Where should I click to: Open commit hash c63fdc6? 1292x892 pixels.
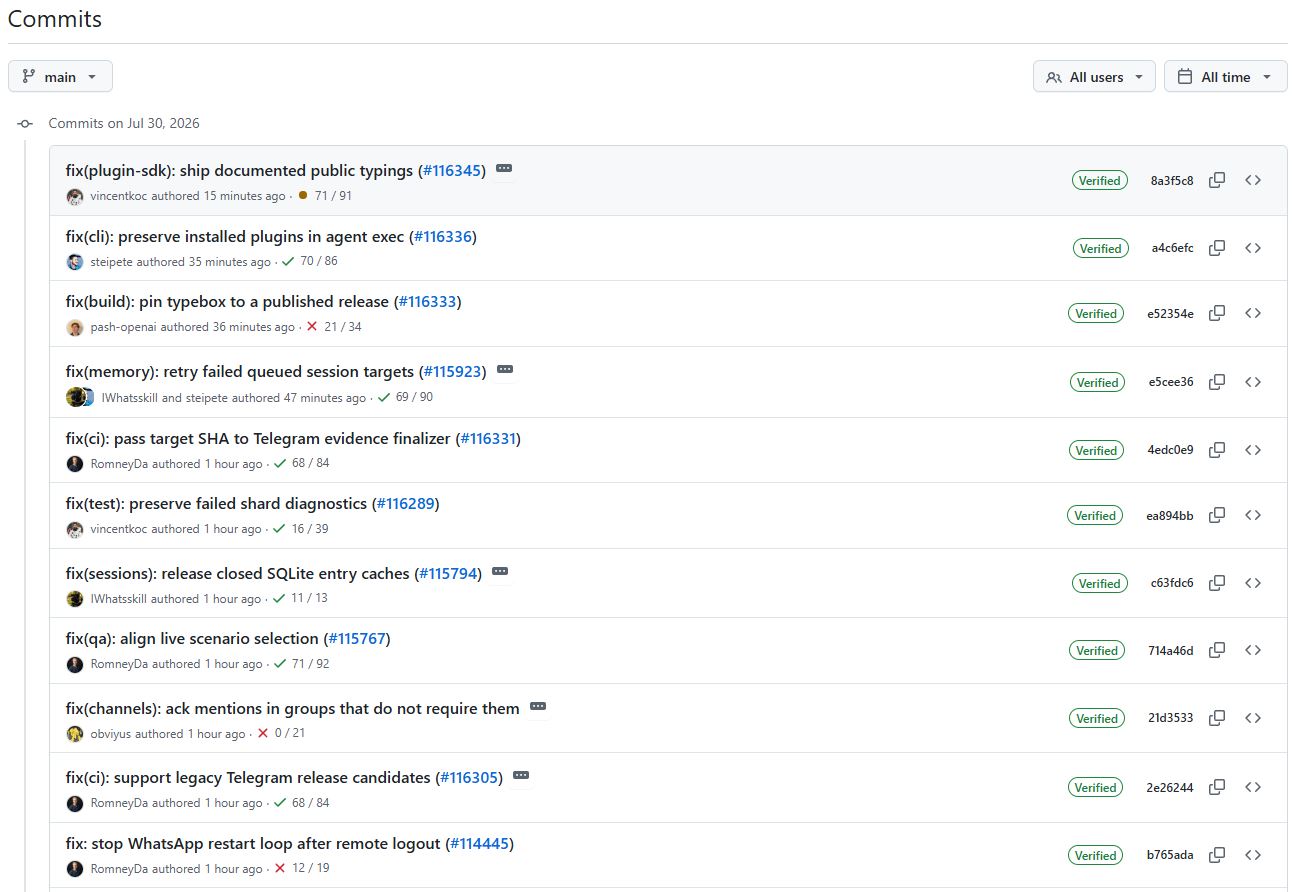(x=1172, y=583)
